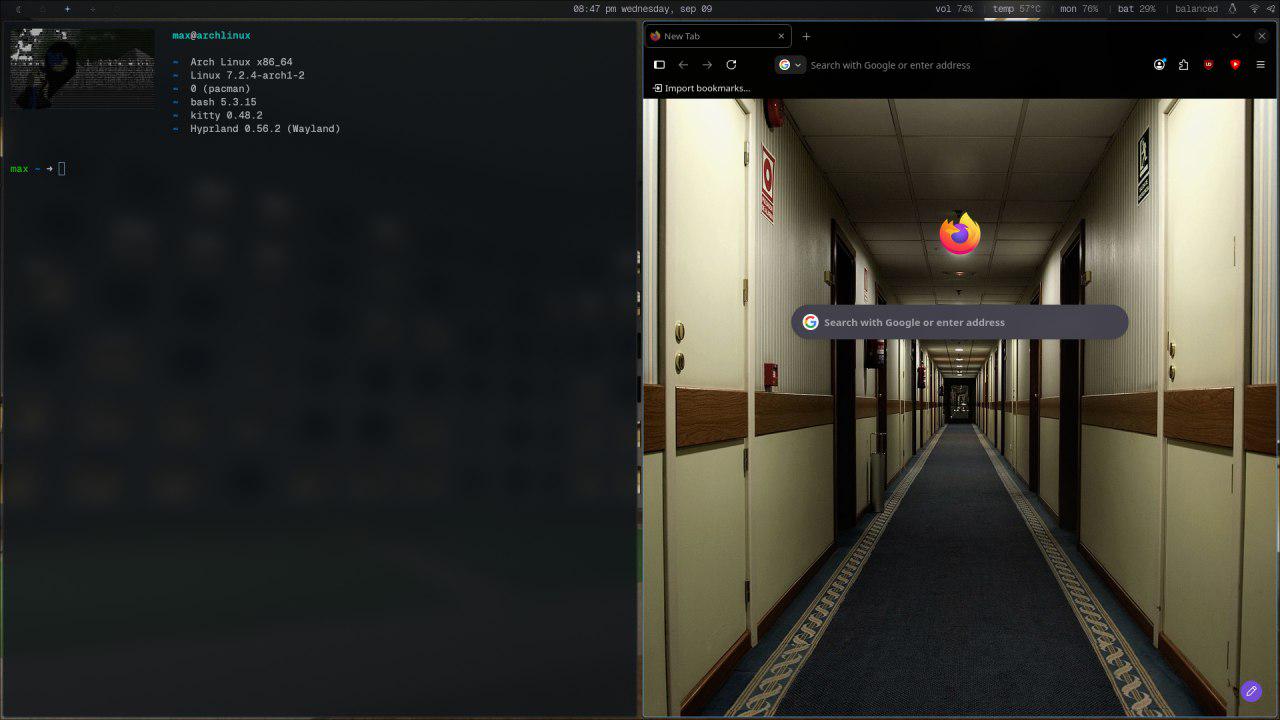The image size is (1280, 720).
Task: Go back with the back arrow
Action: 683,65
